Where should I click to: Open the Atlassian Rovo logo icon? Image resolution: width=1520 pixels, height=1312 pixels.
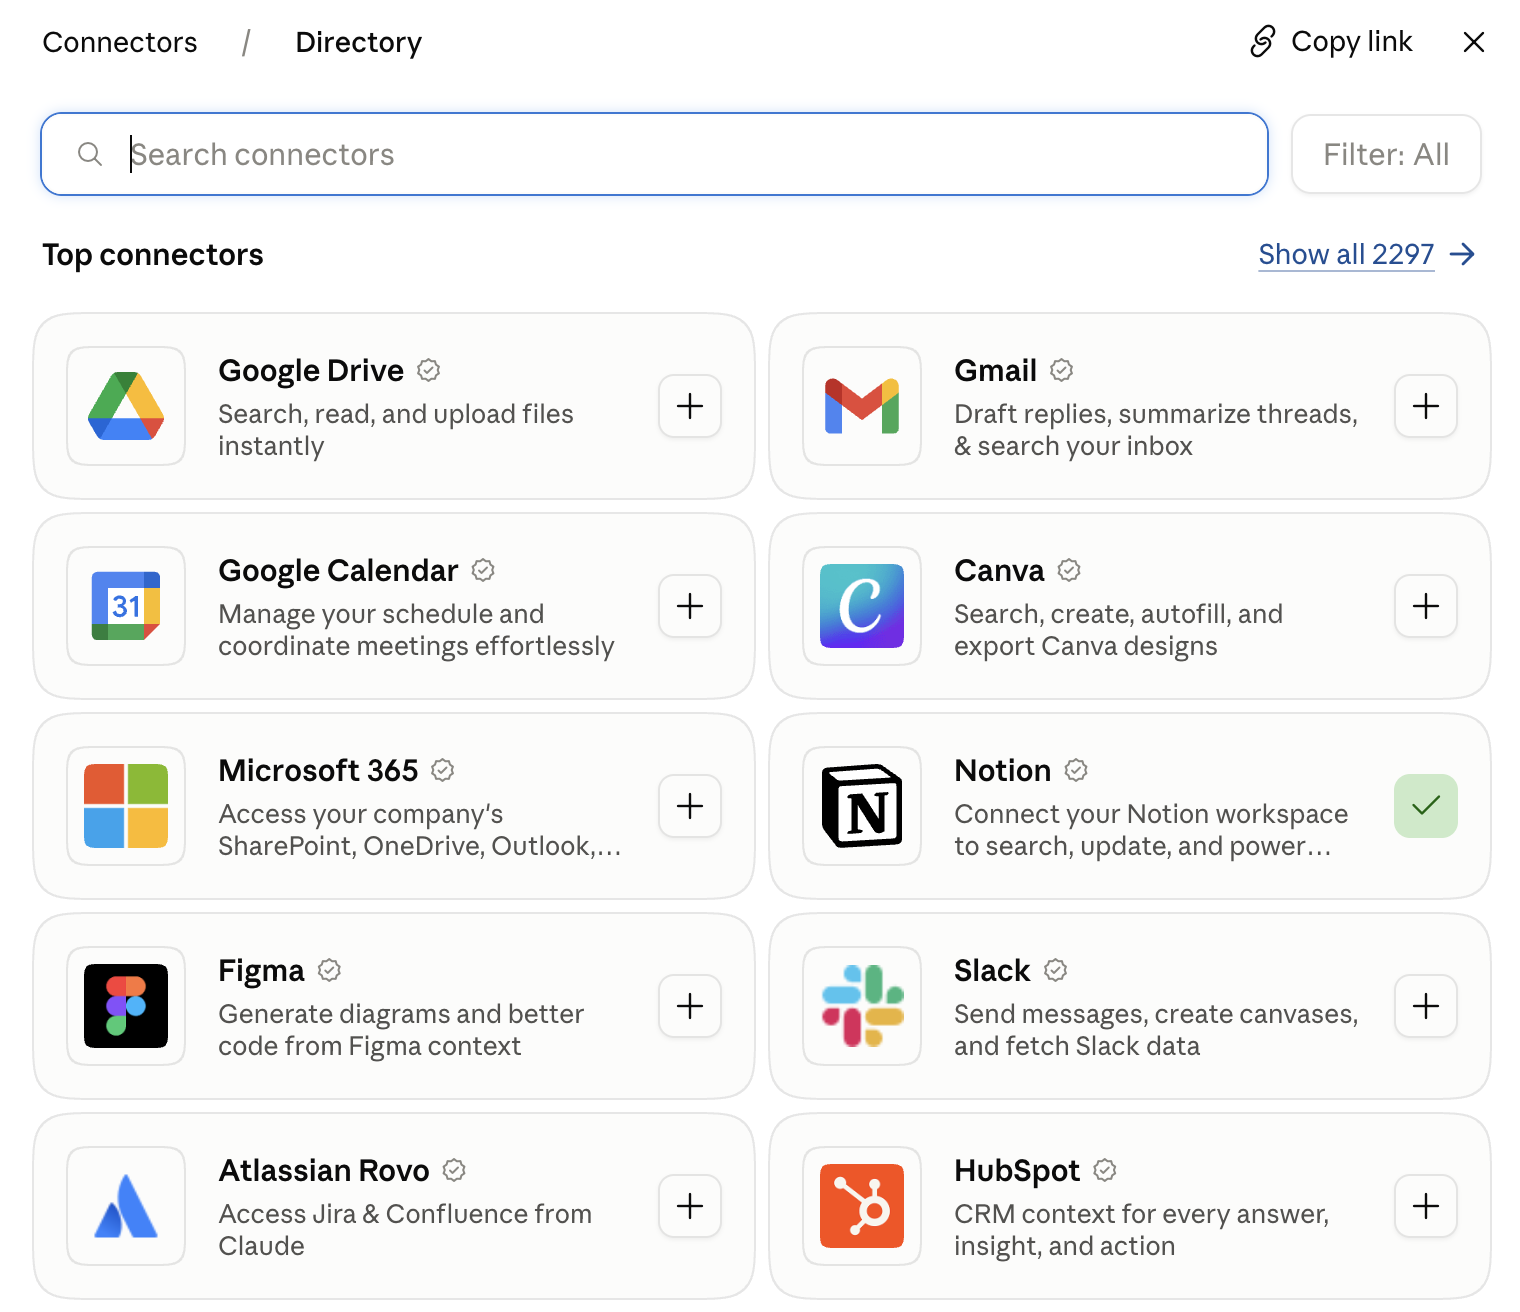[126, 1206]
